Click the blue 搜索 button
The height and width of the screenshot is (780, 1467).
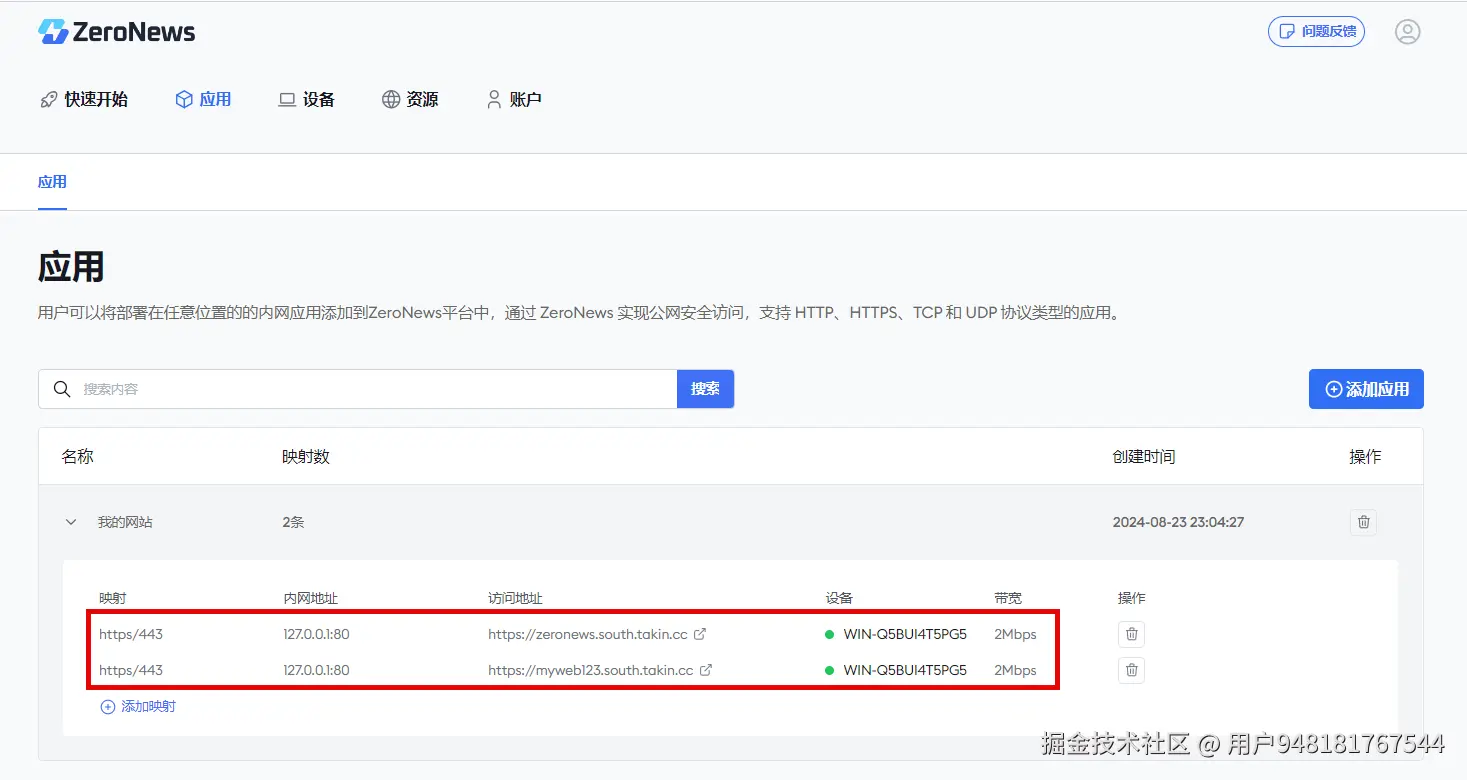705,389
